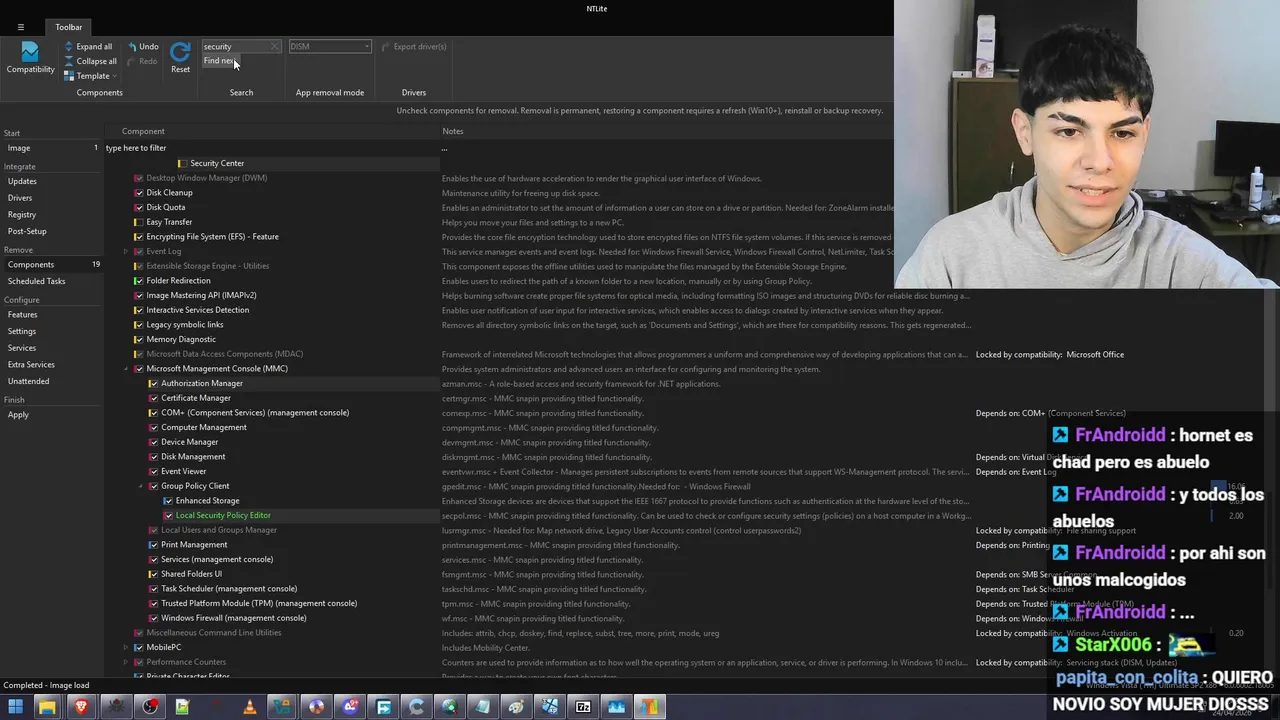Open the Features page
Image resolution: width=1280 pixels, height=720 pixels.
pyautogui.click(x=22, y=314)
